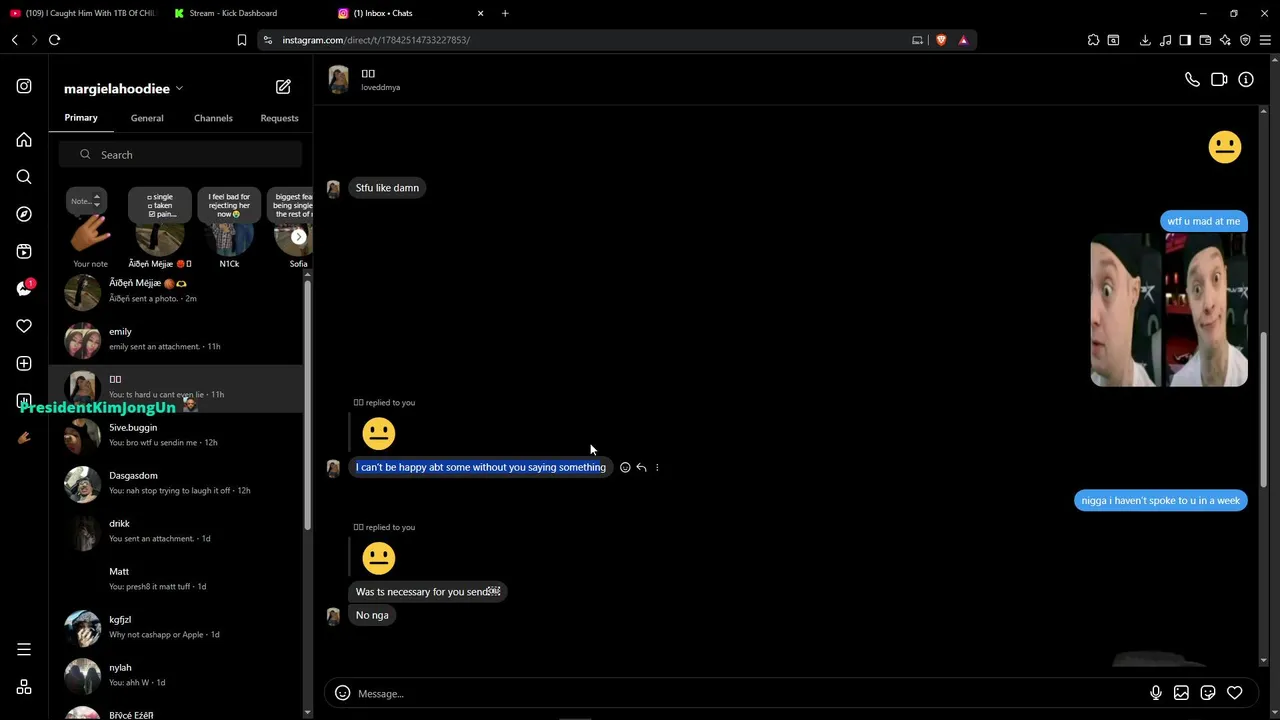
Task: Click the Create plus icon
Action: pyautogui.click(x=24, y=363)
